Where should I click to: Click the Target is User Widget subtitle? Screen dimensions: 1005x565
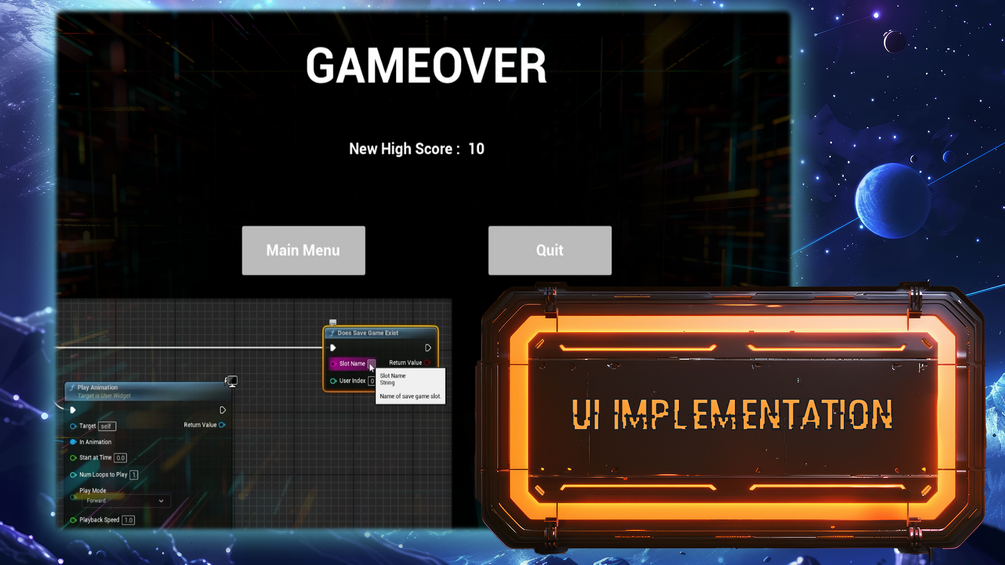pos(104,395)
